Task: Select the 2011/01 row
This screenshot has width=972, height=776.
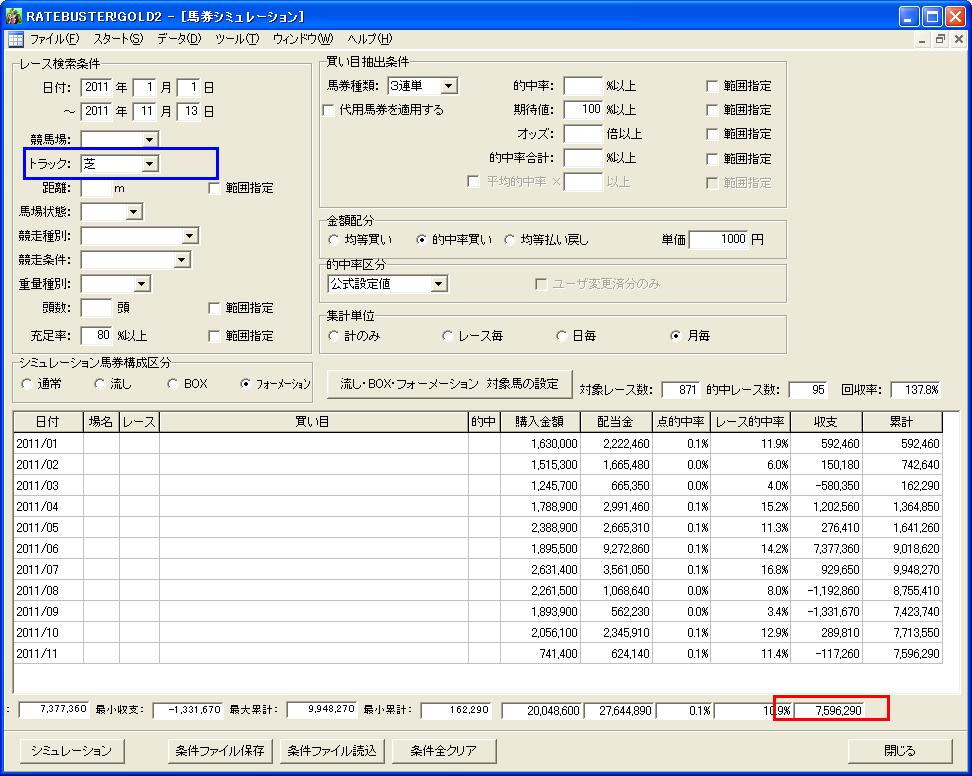Action: pos(477,444)
